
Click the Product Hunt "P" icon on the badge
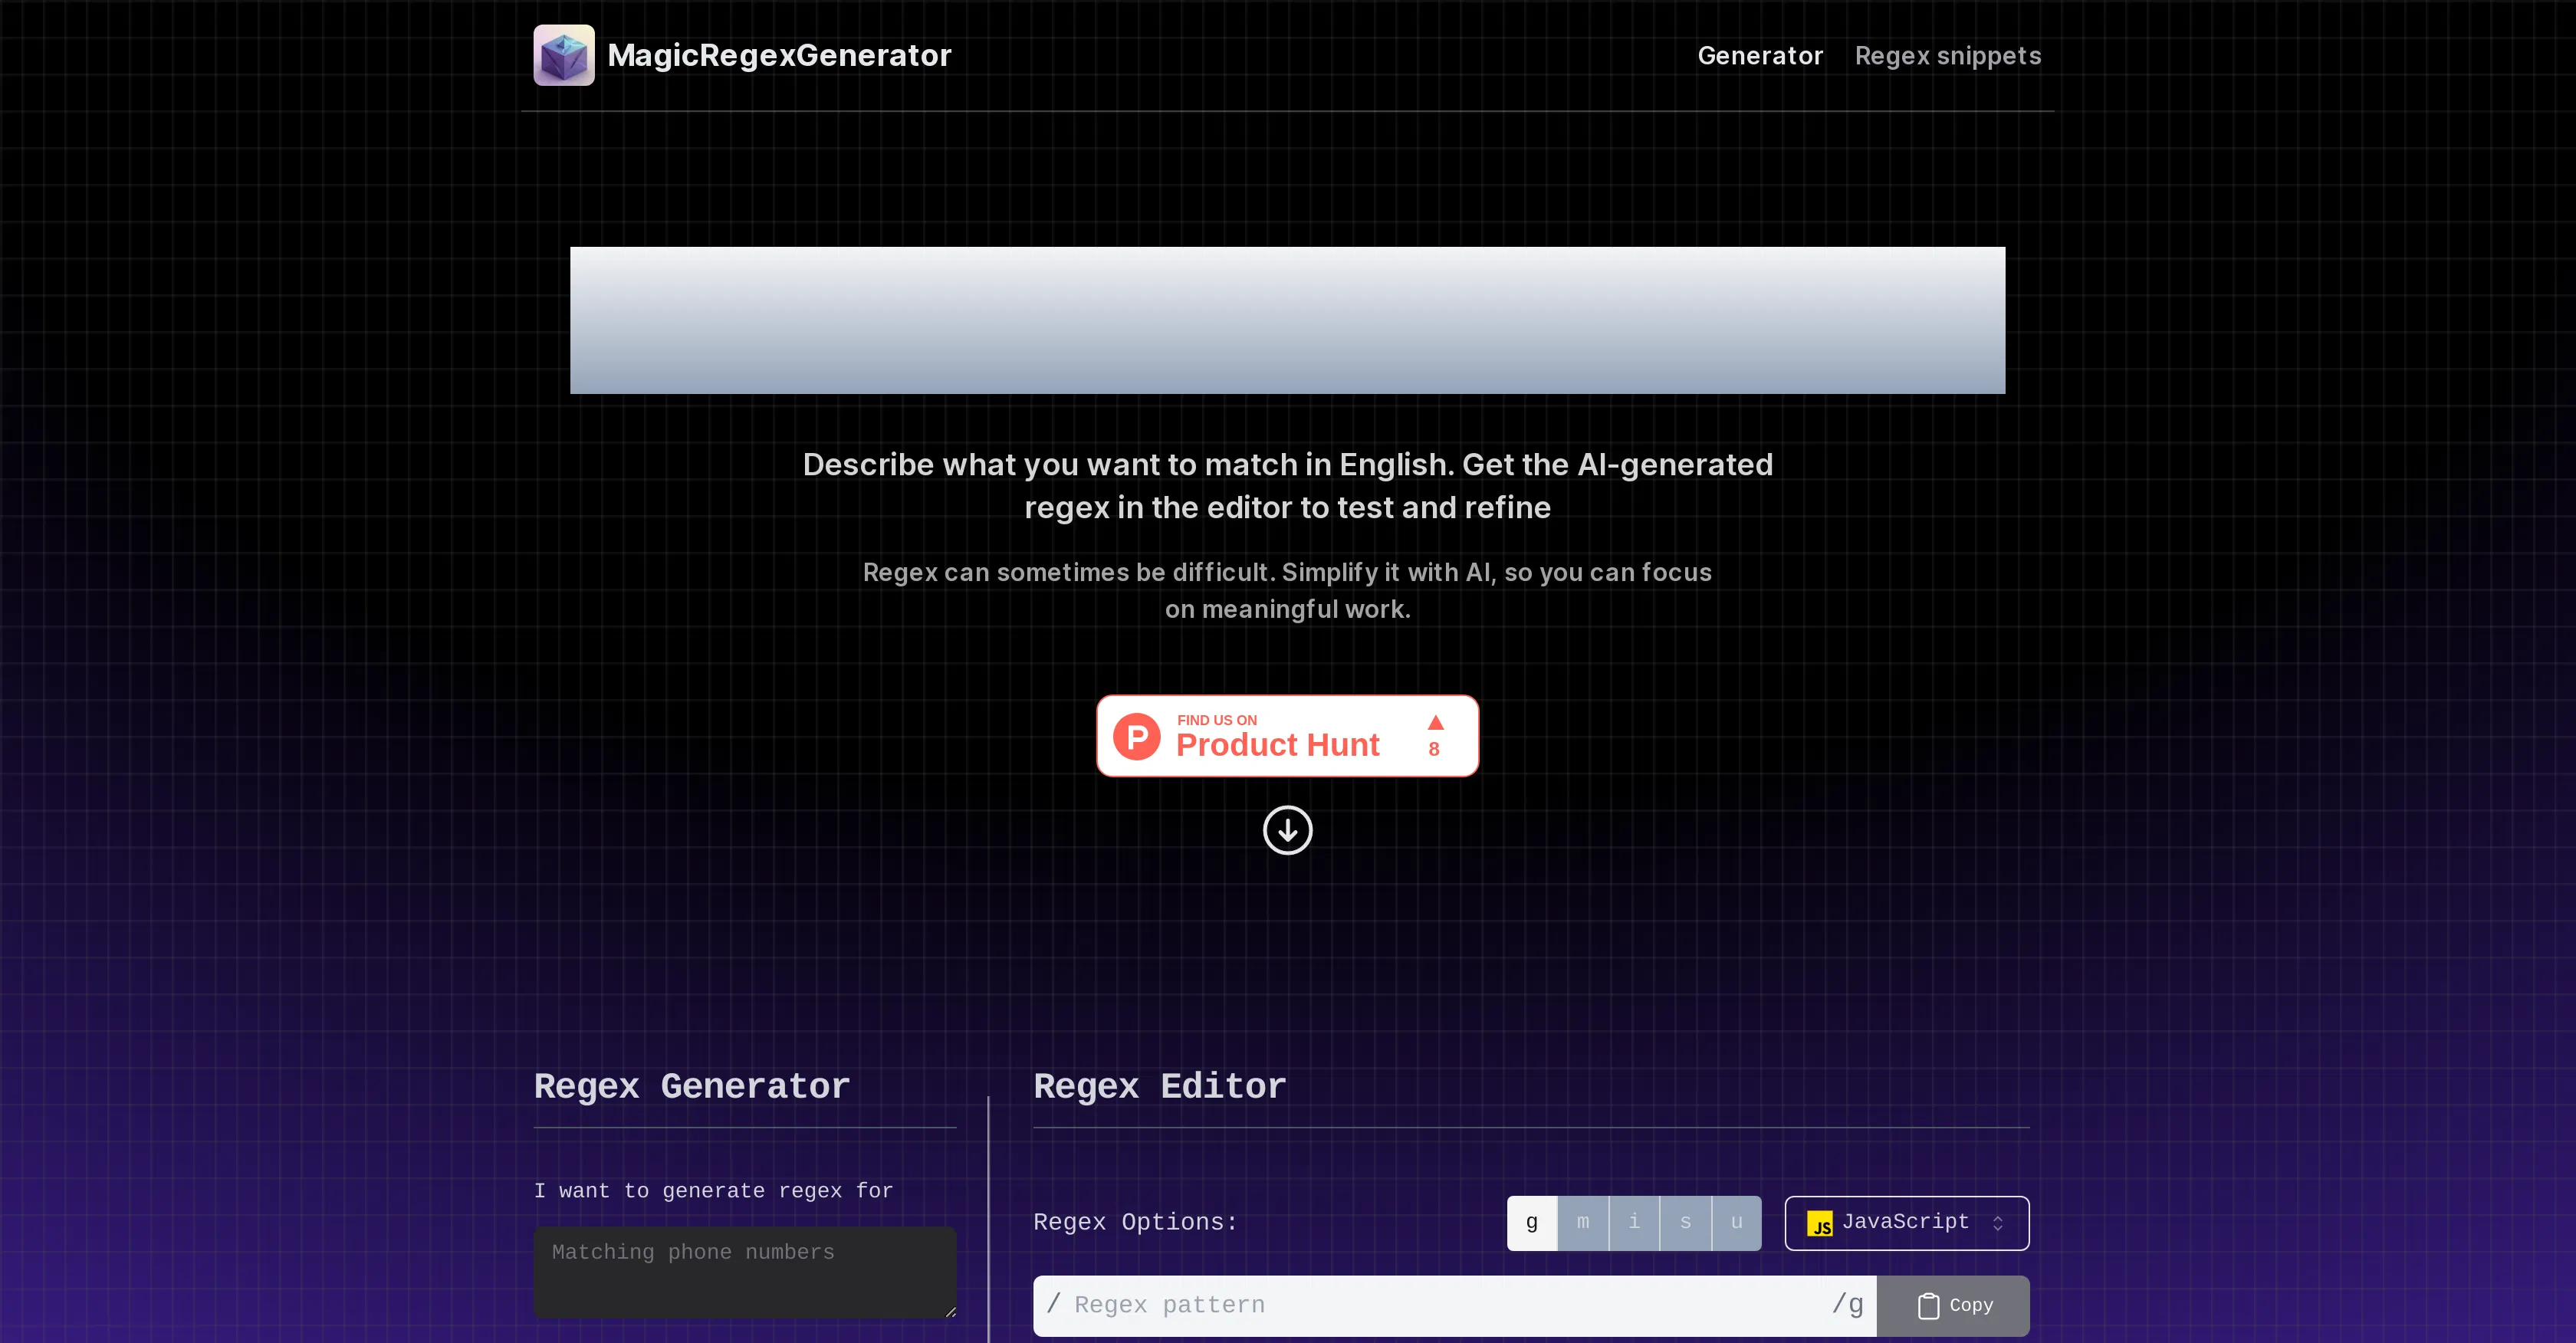click(x=1136, y=735)
